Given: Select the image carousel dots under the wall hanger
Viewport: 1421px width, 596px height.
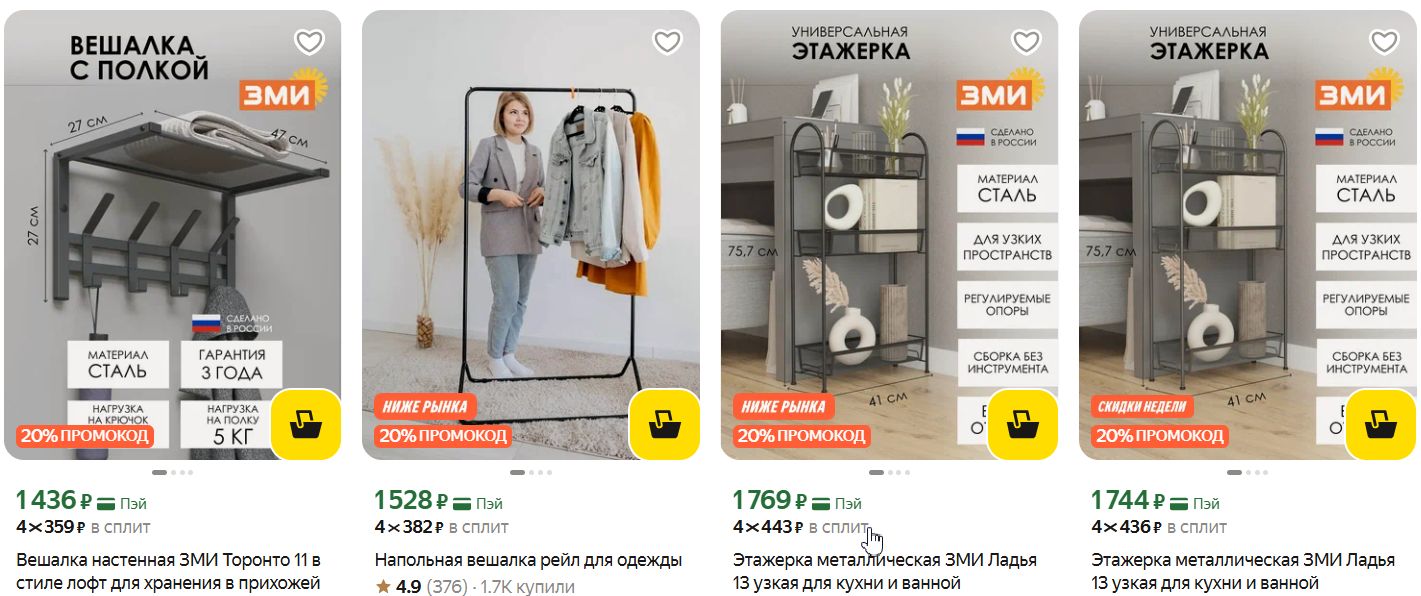Looking at the screenshot, I should pos(173,472).
